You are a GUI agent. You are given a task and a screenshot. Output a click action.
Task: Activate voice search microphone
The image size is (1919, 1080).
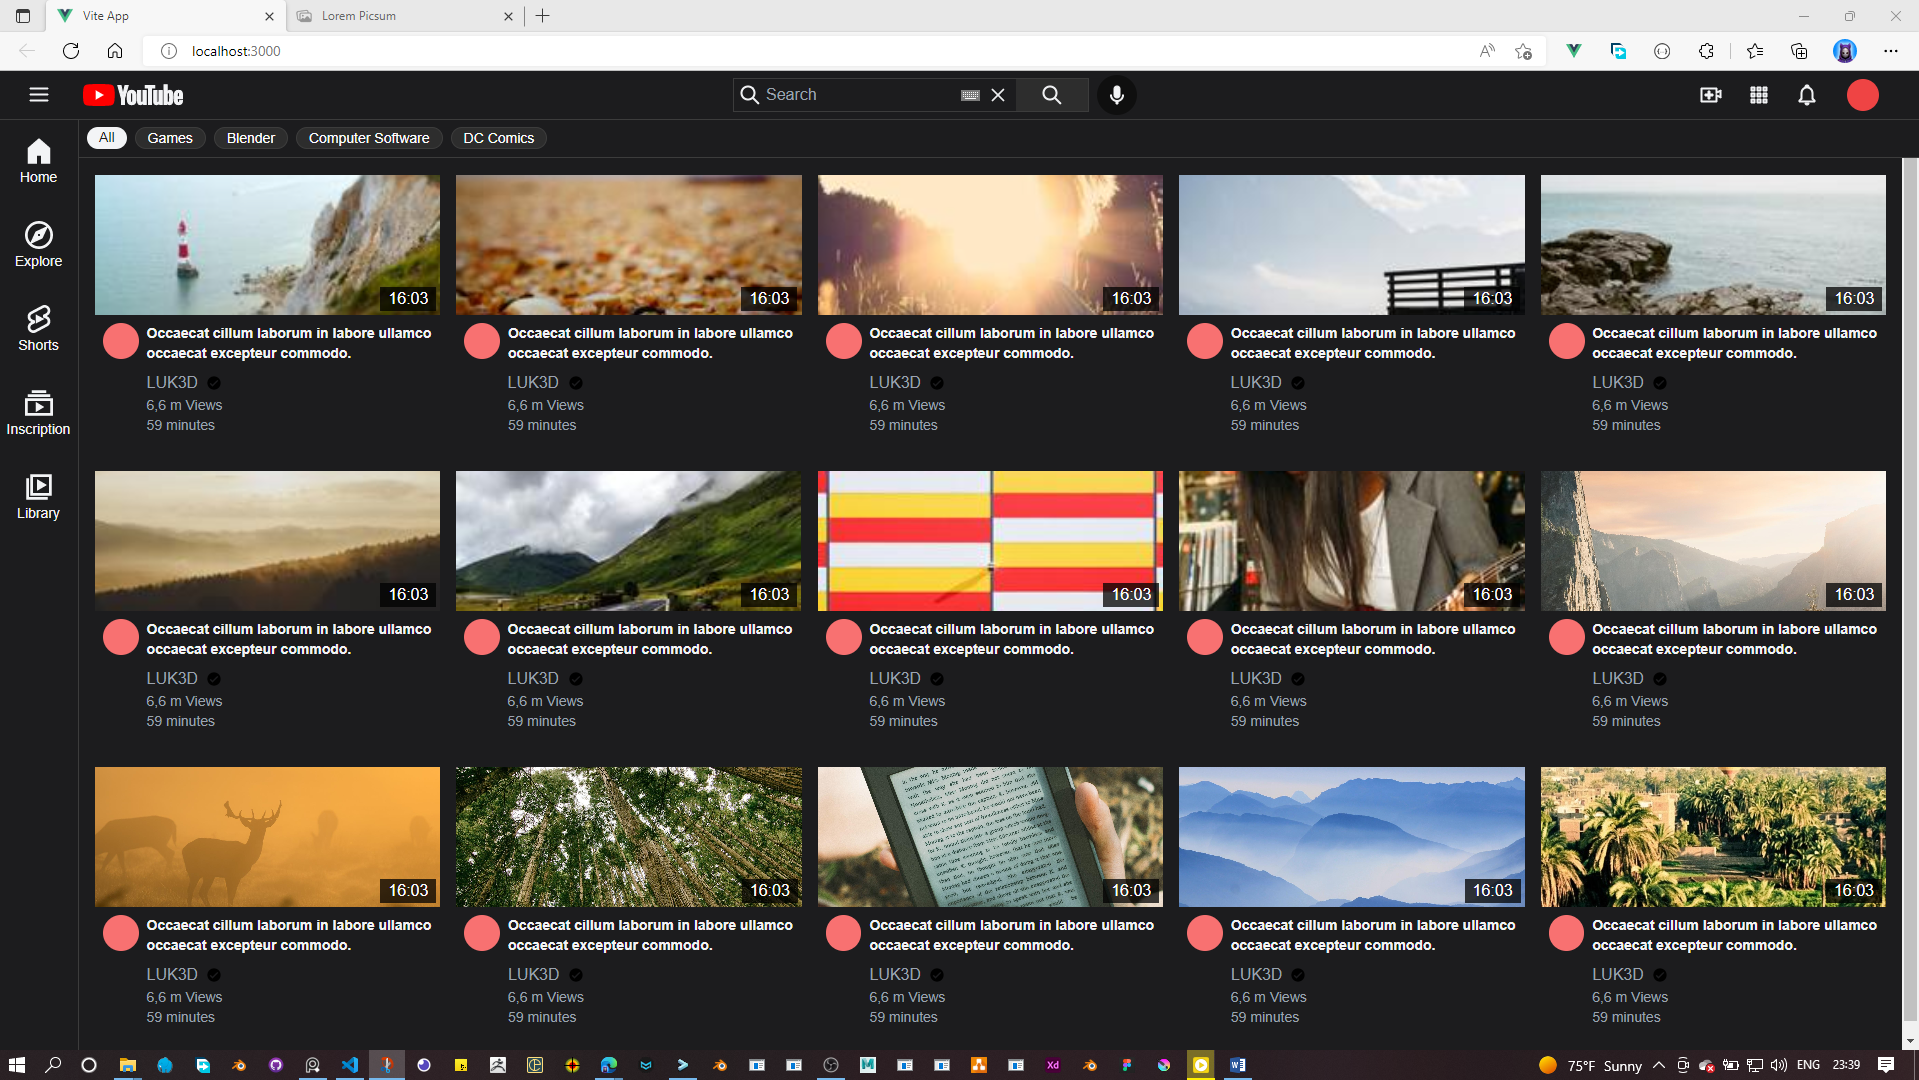1117,95
